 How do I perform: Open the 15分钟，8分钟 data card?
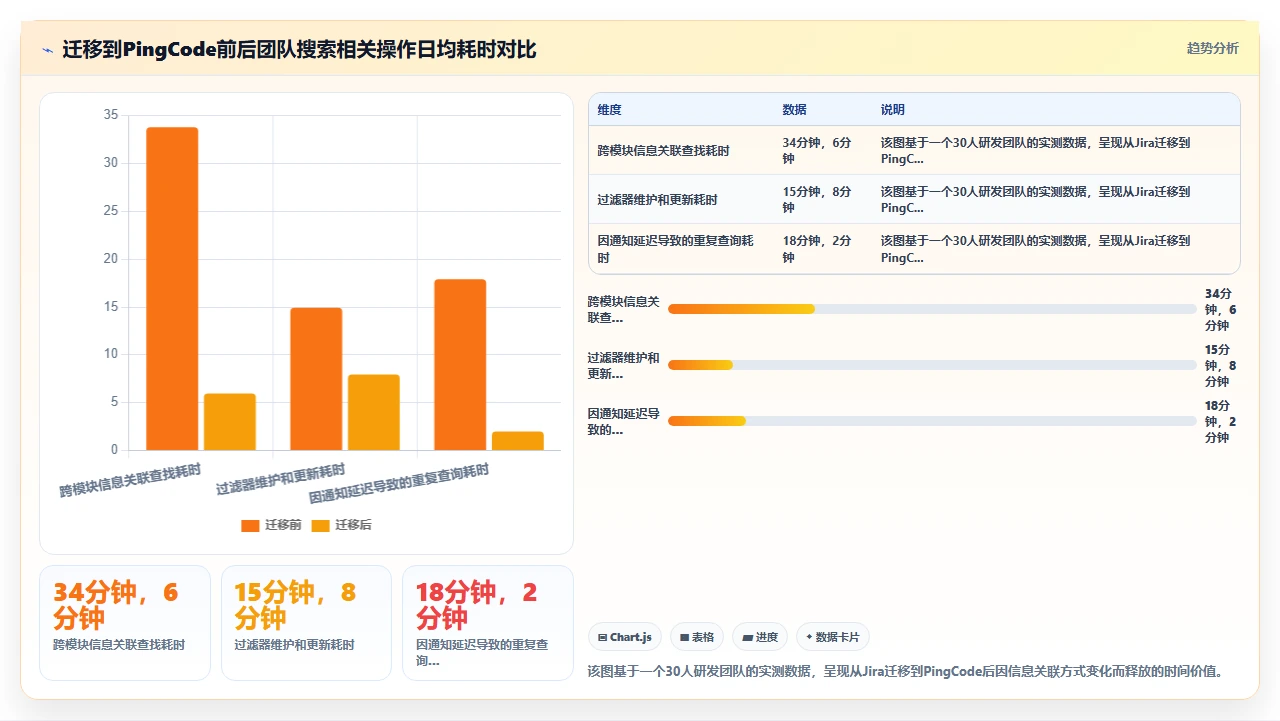coord(306,623)
